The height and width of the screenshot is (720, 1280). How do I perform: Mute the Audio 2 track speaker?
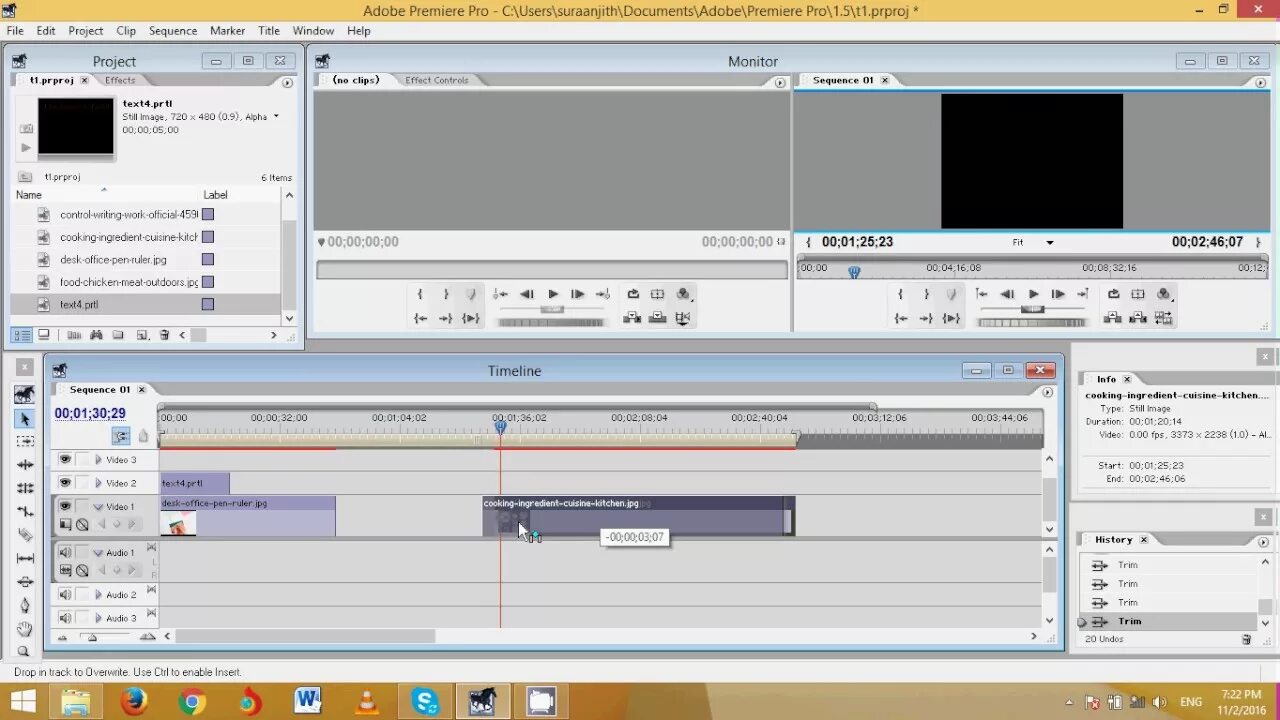pyautogui.click(x=65, y=595)
